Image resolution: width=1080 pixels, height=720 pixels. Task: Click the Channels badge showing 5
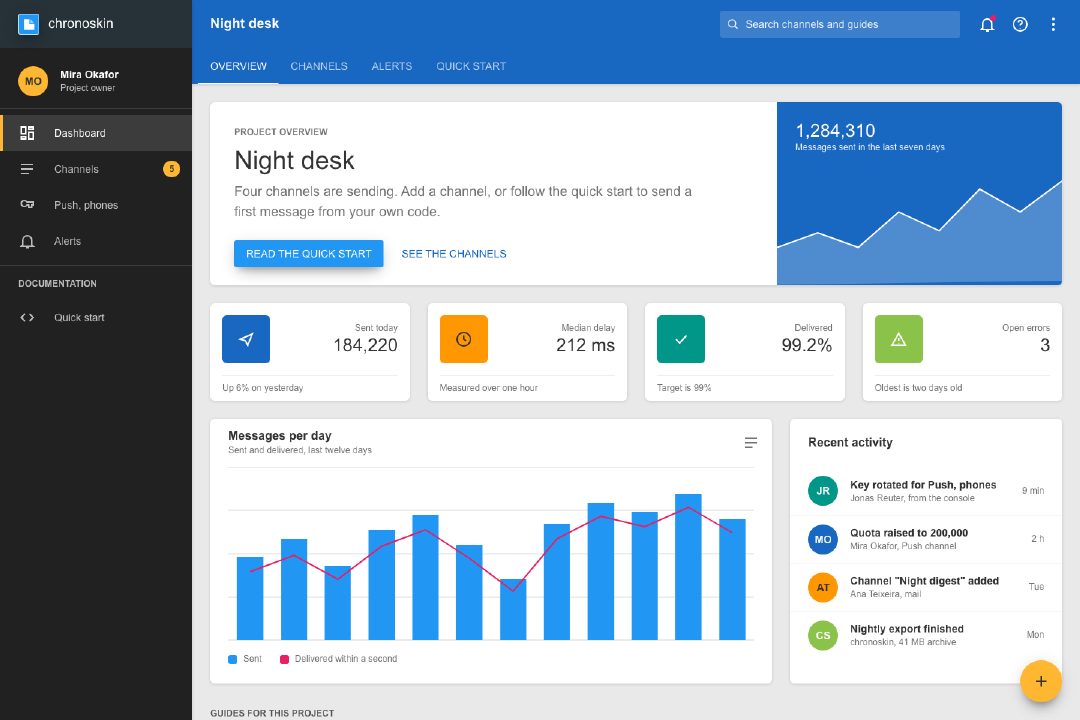click(172, 169)
